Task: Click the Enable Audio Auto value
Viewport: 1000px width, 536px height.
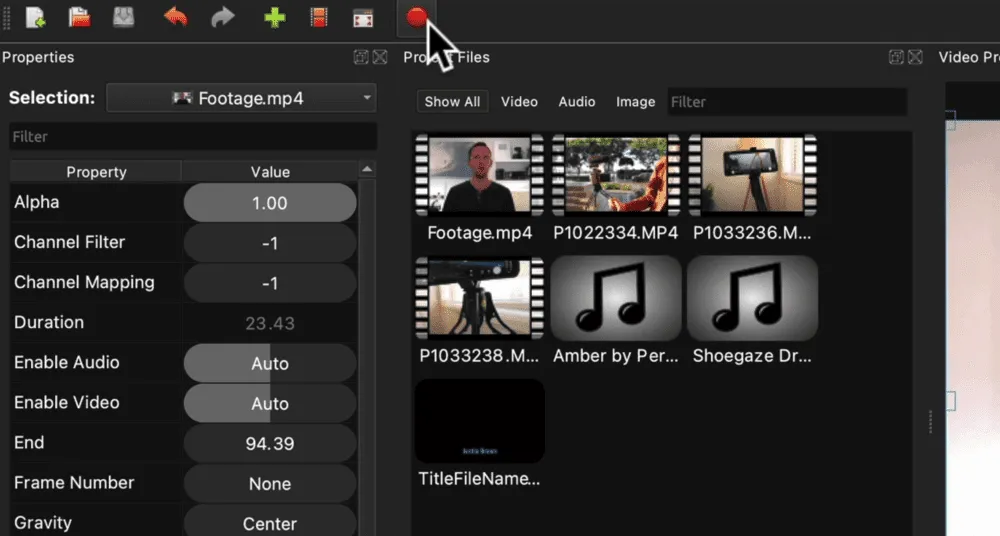Action: pos(270,364)
